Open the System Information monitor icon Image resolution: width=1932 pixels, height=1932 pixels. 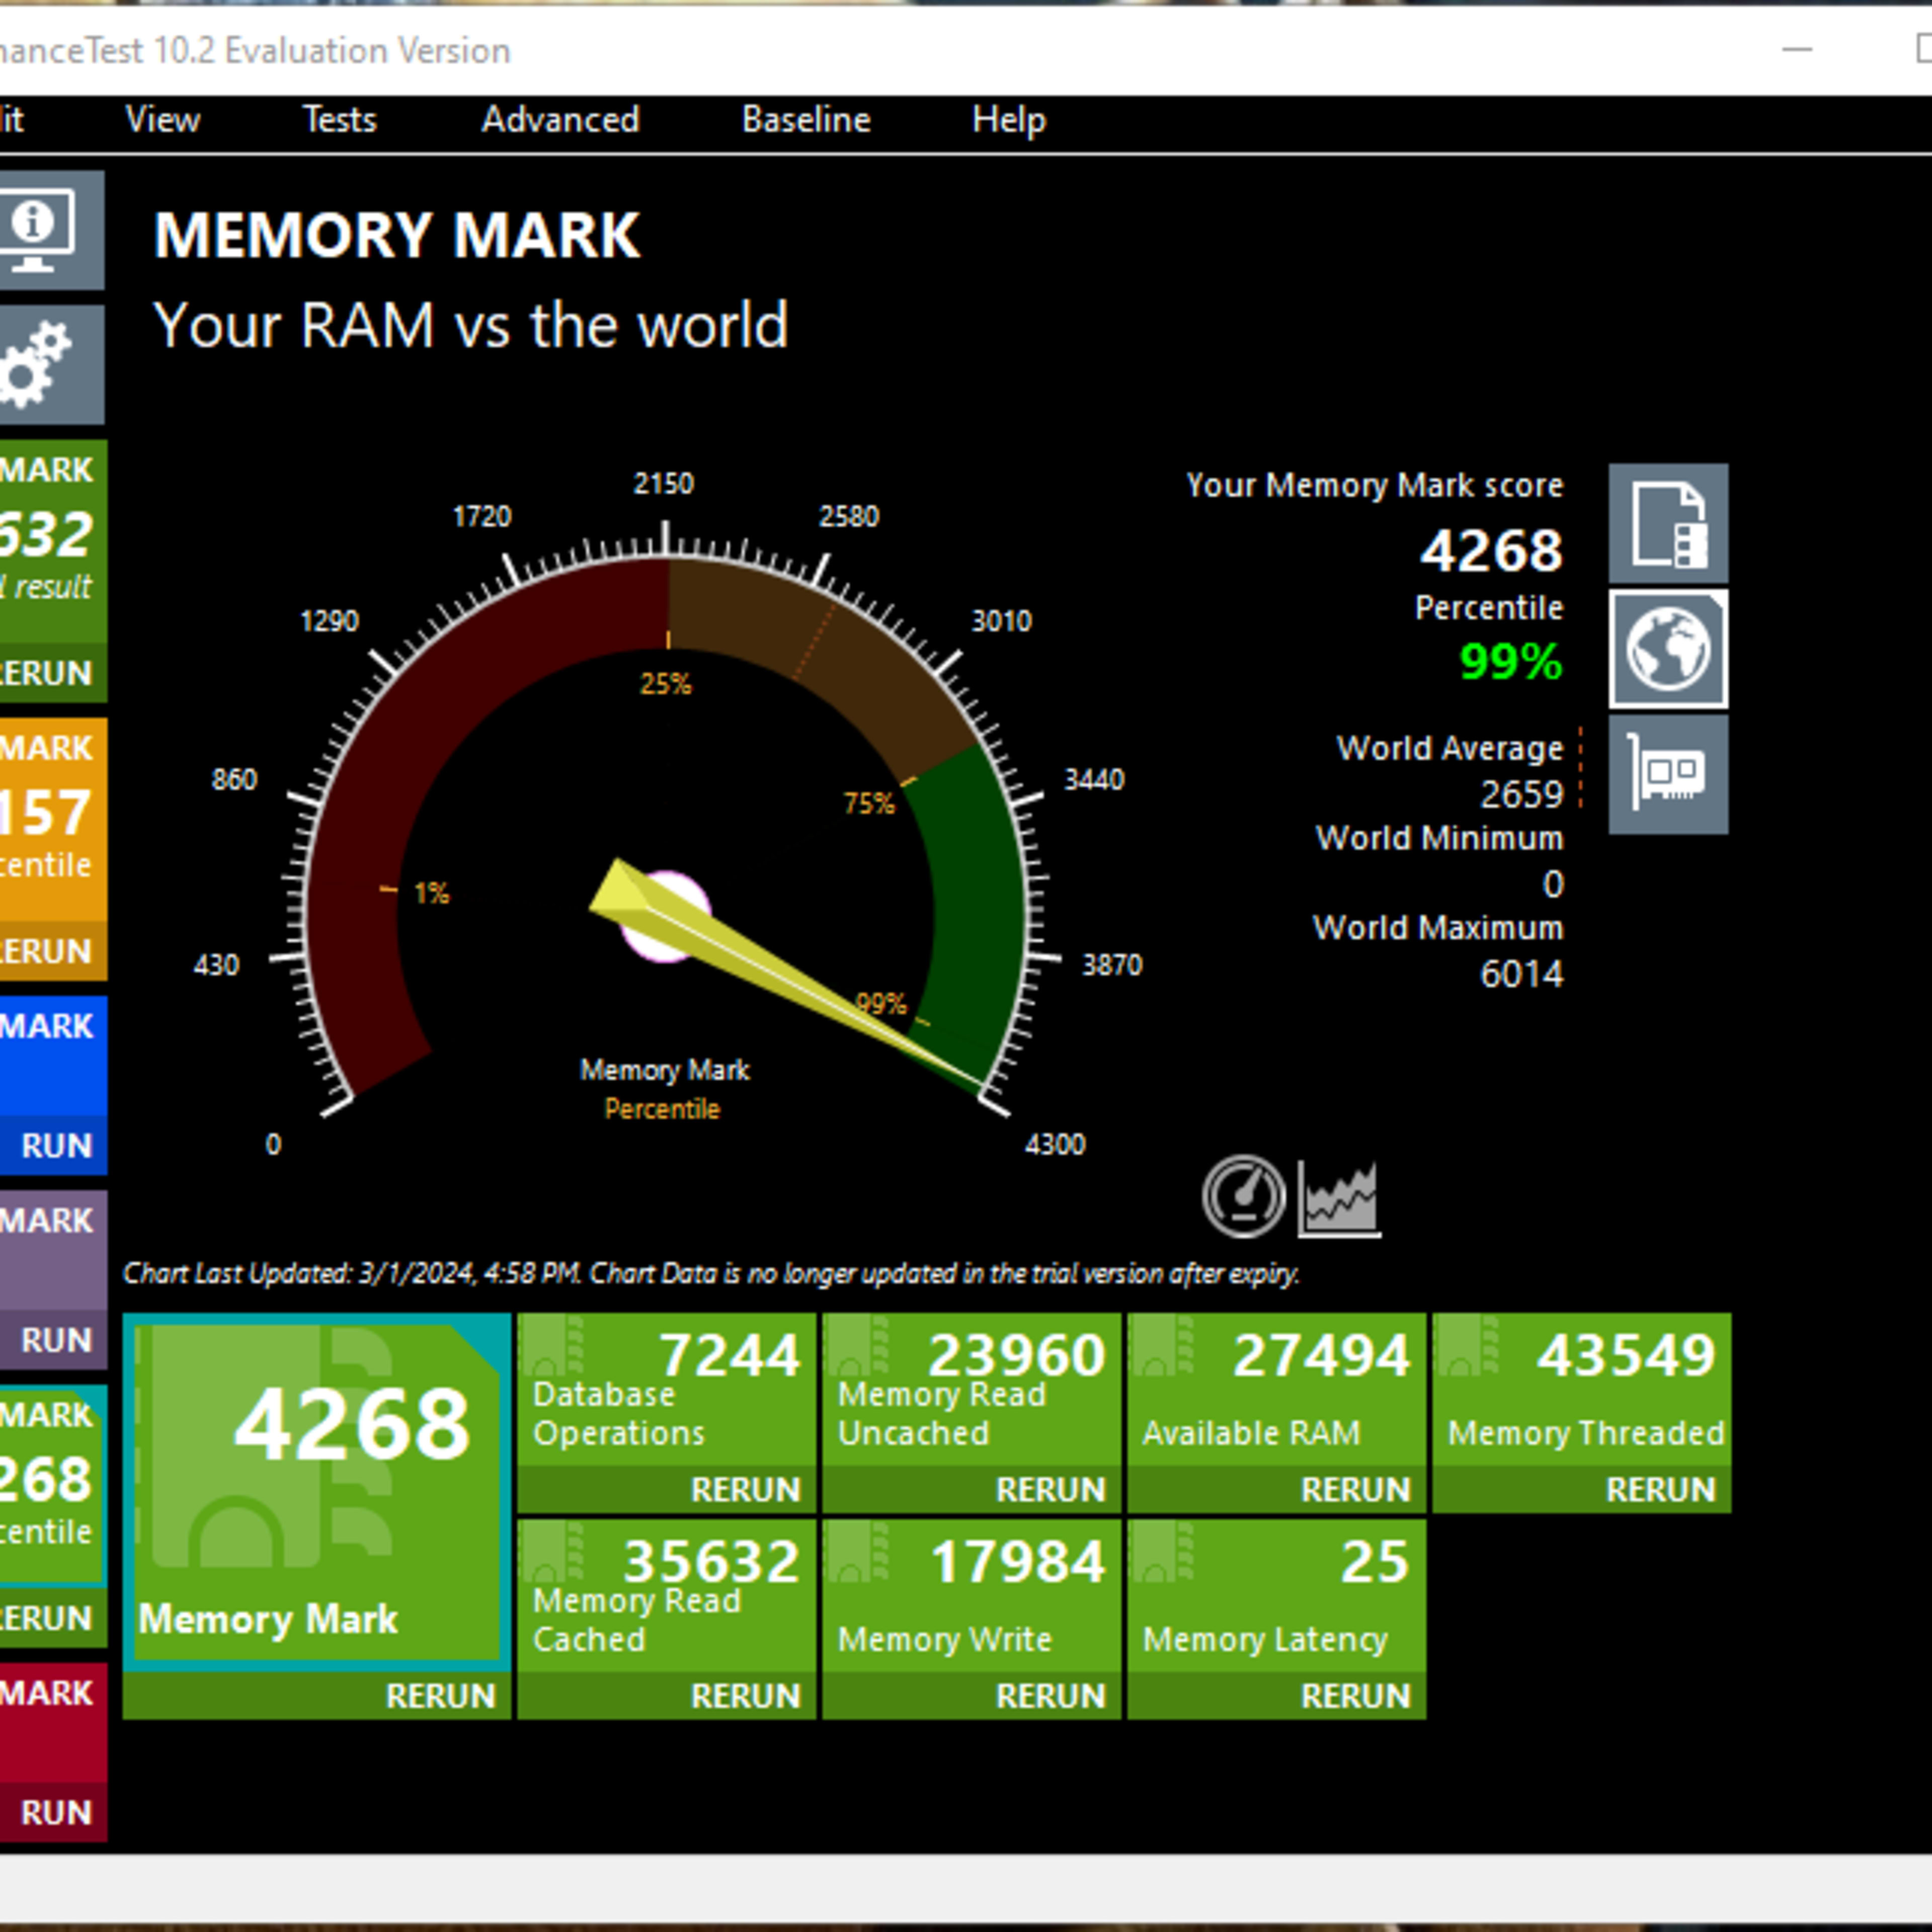click(x=50, y=230)
